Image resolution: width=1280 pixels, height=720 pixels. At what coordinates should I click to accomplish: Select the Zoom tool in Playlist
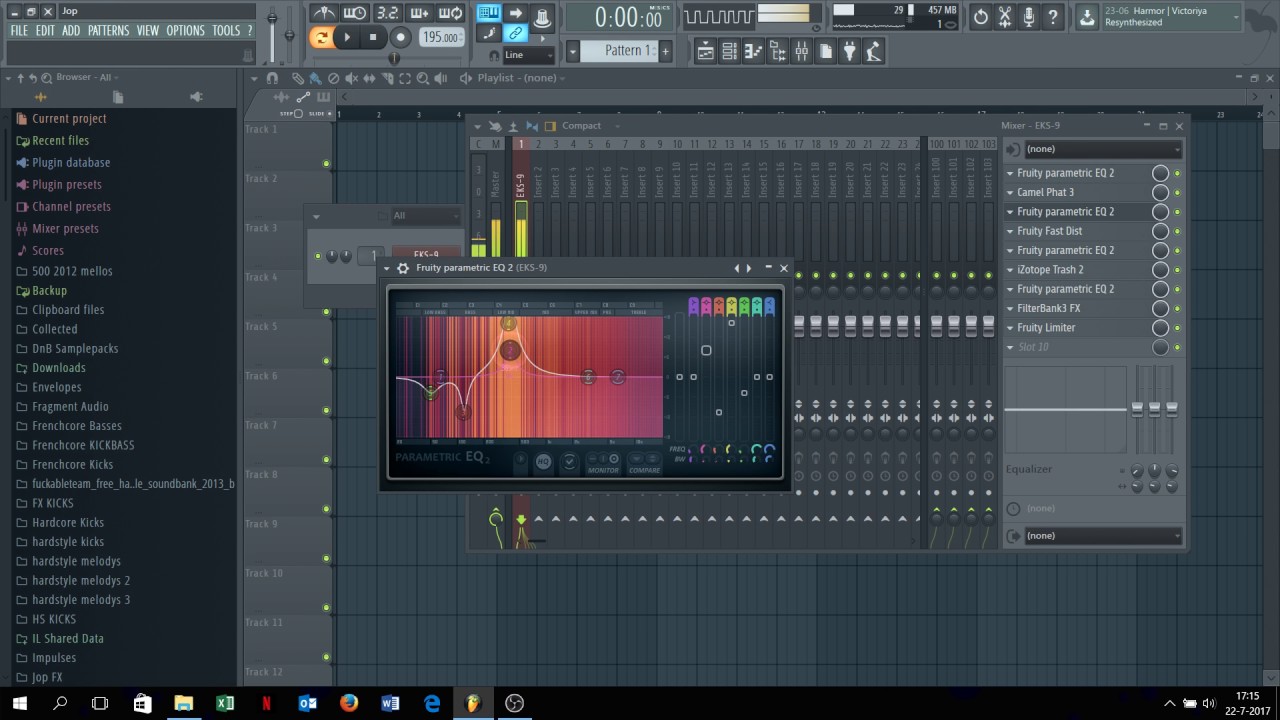tap(423, 78)
